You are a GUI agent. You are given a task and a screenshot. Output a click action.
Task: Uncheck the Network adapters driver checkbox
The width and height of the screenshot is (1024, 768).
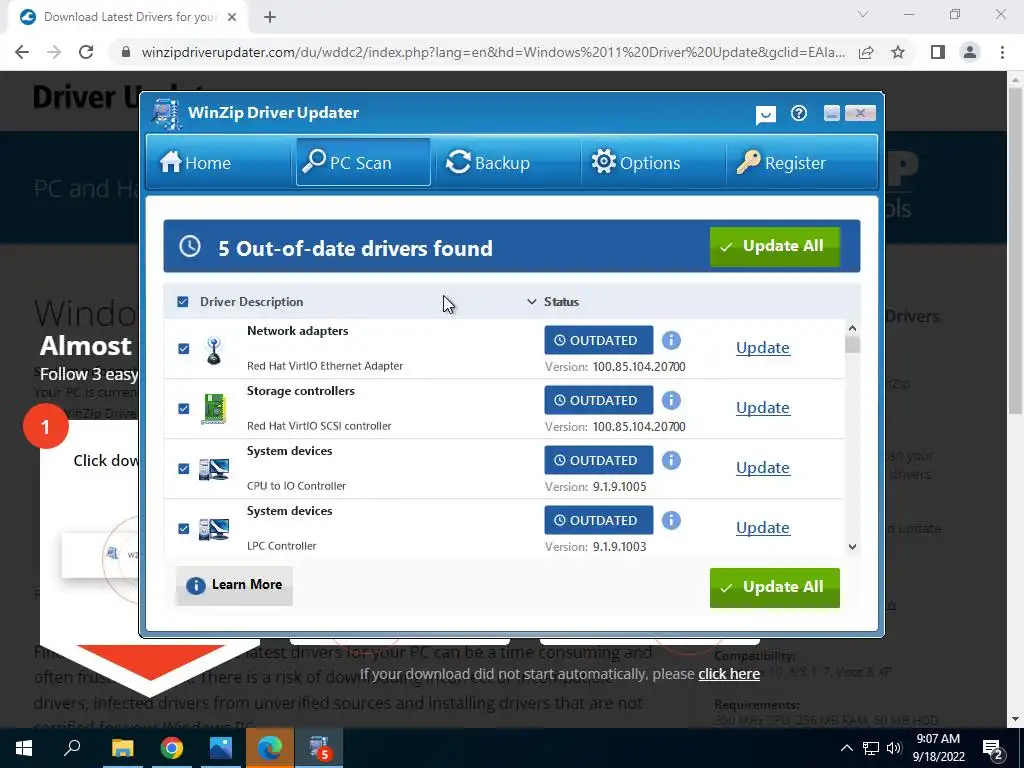tap(184, 349)
